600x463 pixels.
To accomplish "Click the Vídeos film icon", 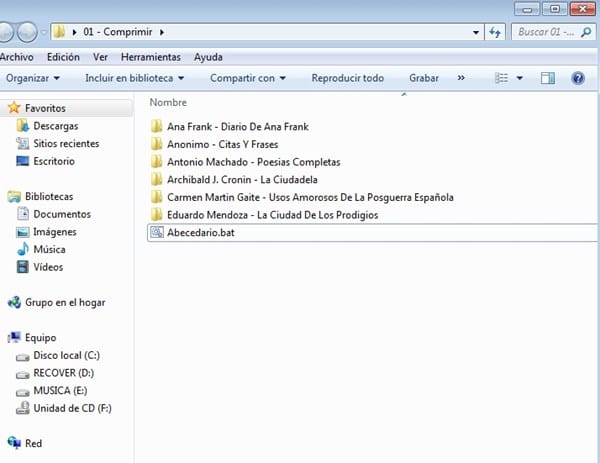I will [23, 267].
